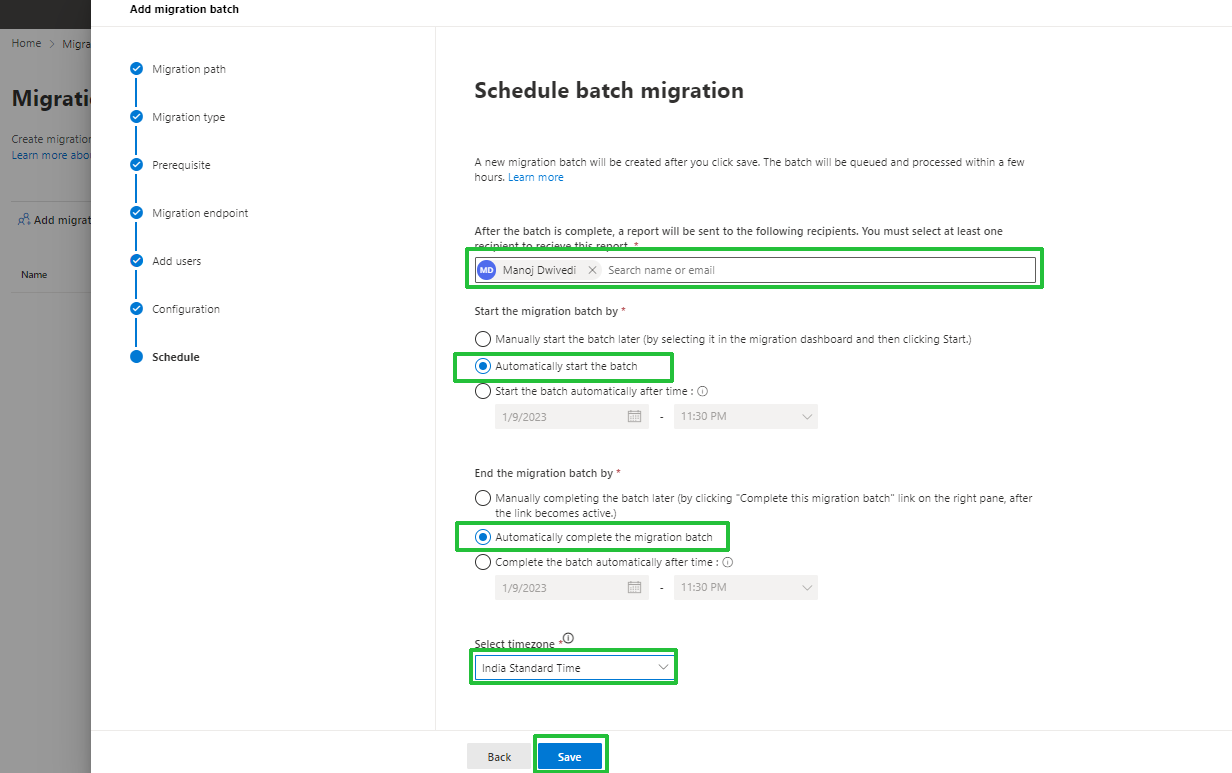This screenshot has width=1232, height=773.
Task: Select Manually start the batch later
Action: click(x=484, y=339)
